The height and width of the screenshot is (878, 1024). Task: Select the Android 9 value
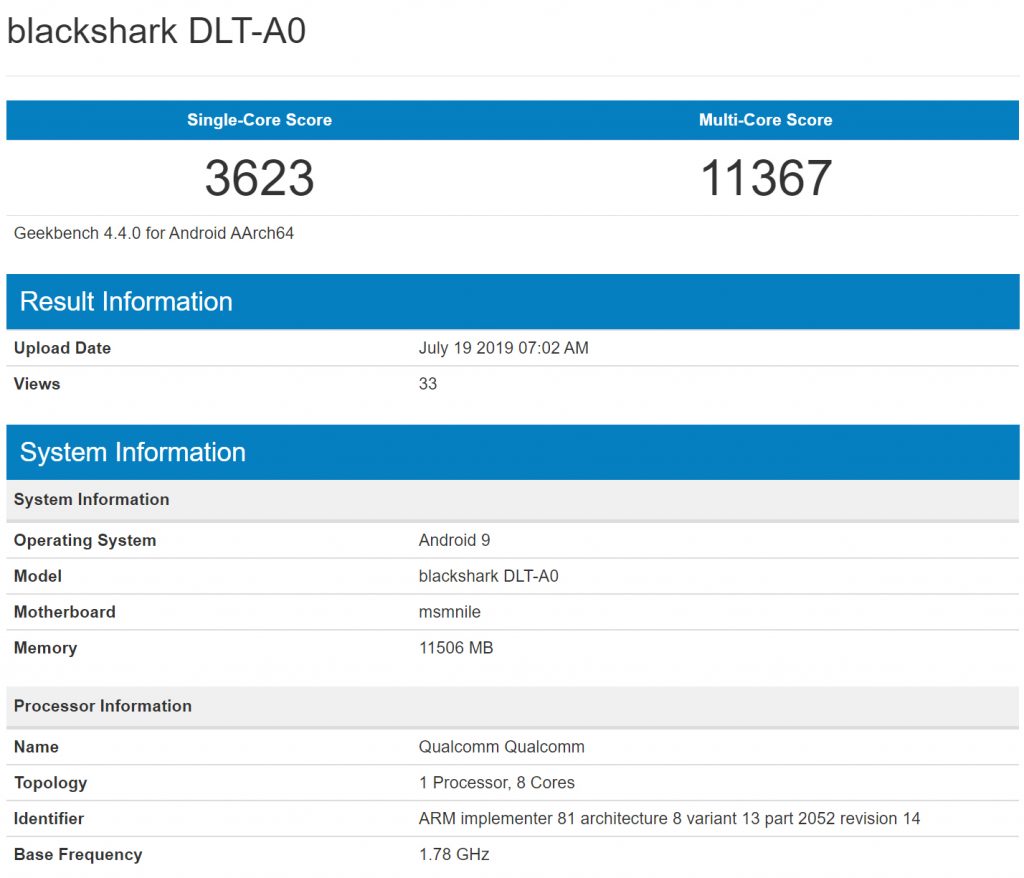click(454, 540)
